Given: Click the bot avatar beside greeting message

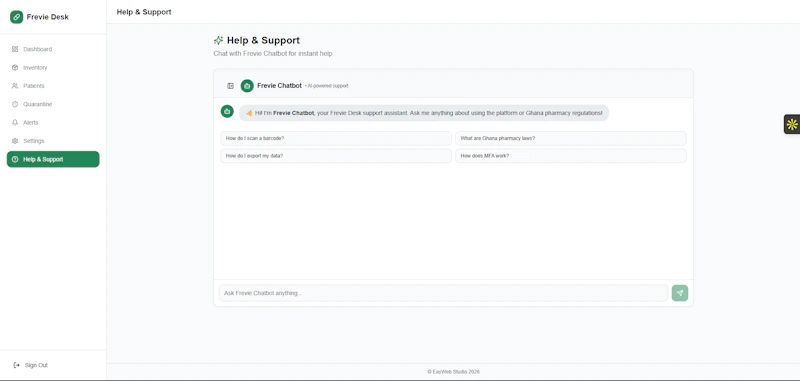Looking at the screenshot, I should 227,111.
